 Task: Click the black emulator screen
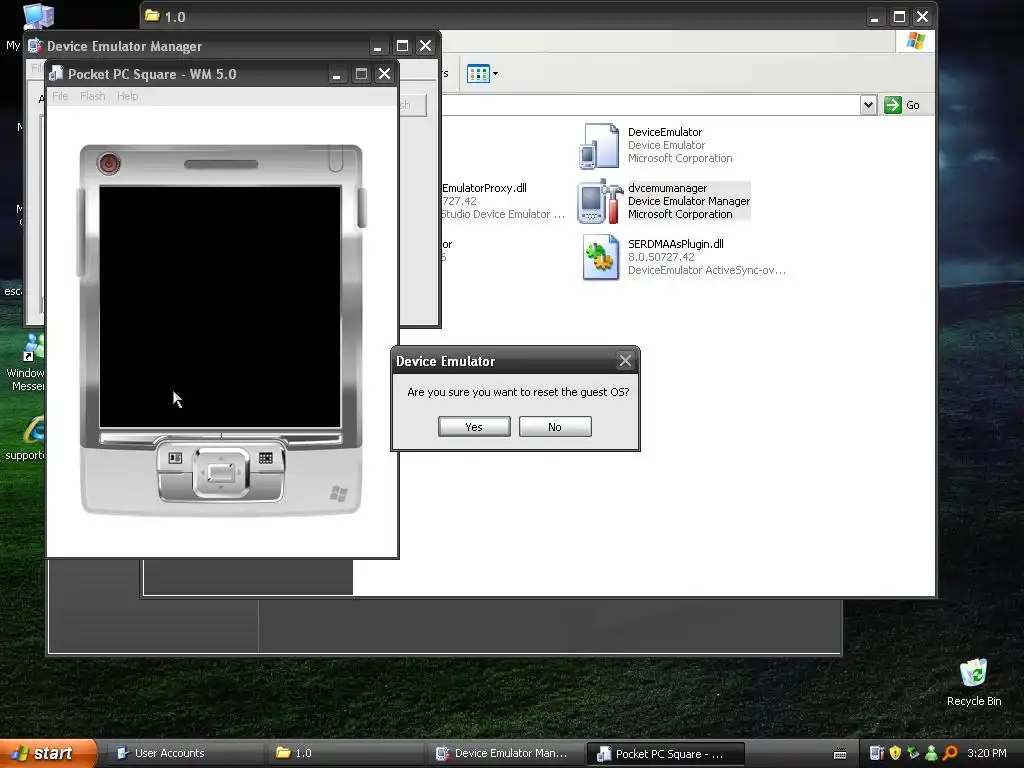[220, 306]
